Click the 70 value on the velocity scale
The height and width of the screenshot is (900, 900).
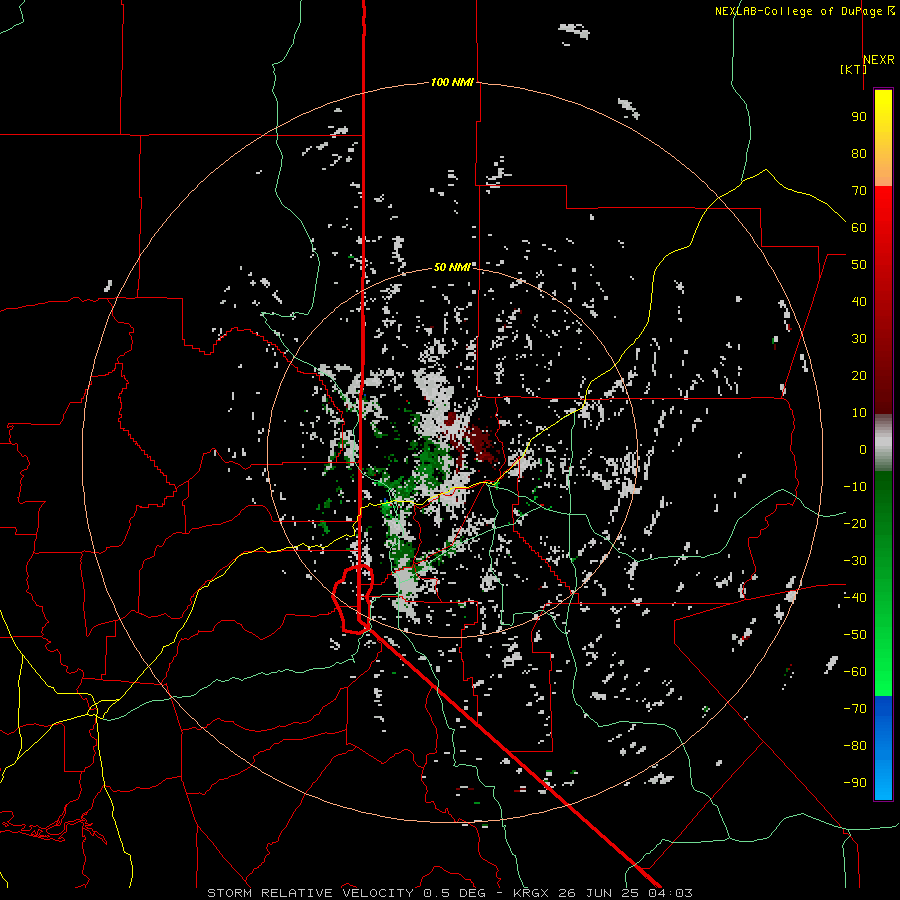pyautogui.click(x=859, y=191)
